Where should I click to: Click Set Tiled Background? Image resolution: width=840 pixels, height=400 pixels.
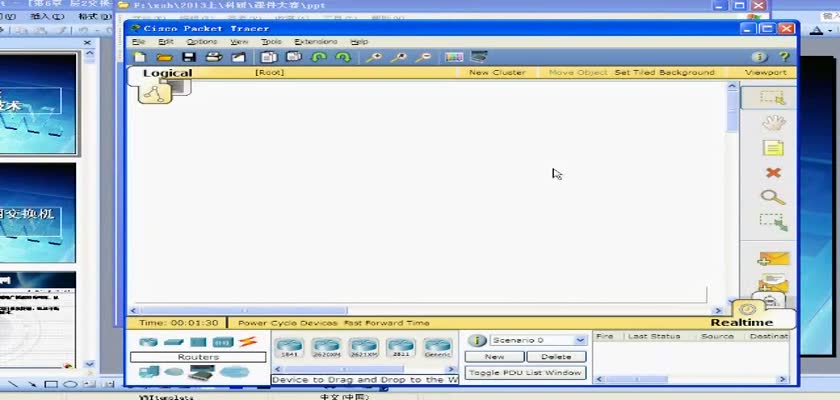coord(664,72)
